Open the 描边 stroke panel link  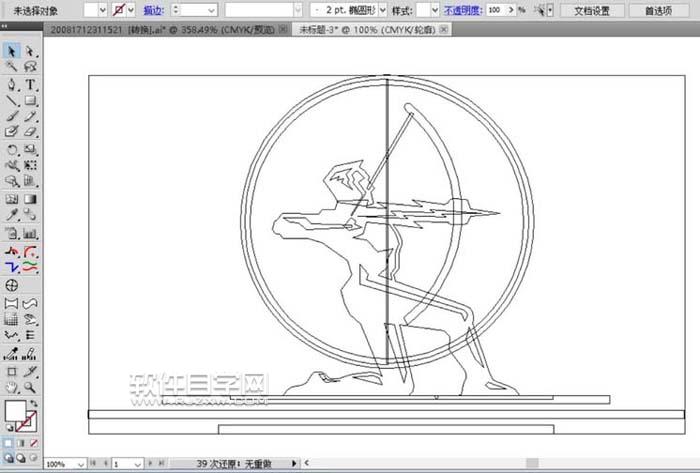[x=154, y=10]
